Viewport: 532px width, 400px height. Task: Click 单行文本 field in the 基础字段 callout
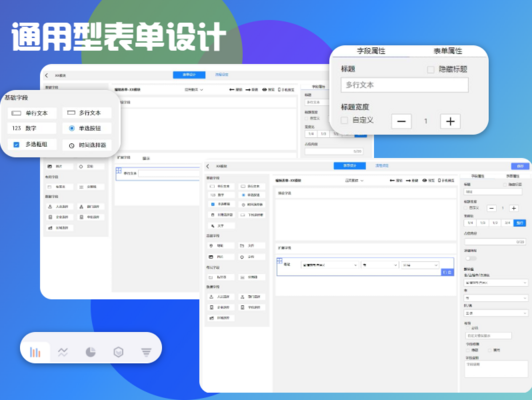32,113
